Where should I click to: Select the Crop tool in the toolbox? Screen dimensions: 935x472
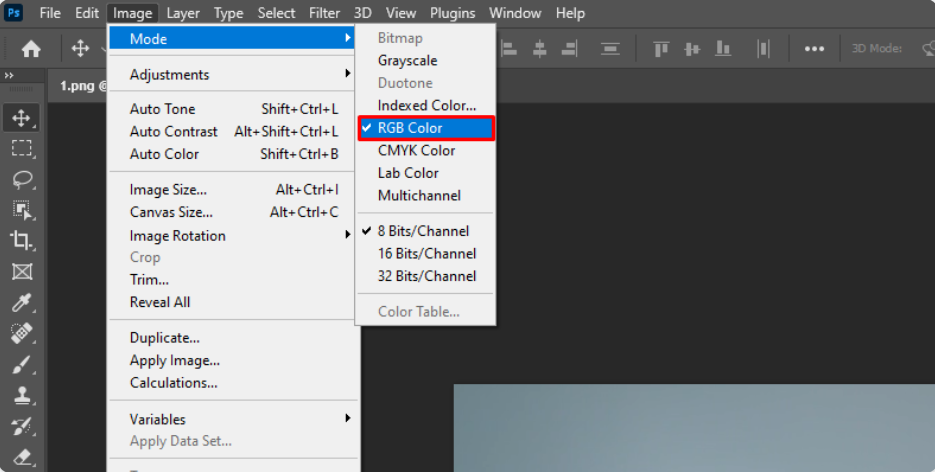[22, 240]
